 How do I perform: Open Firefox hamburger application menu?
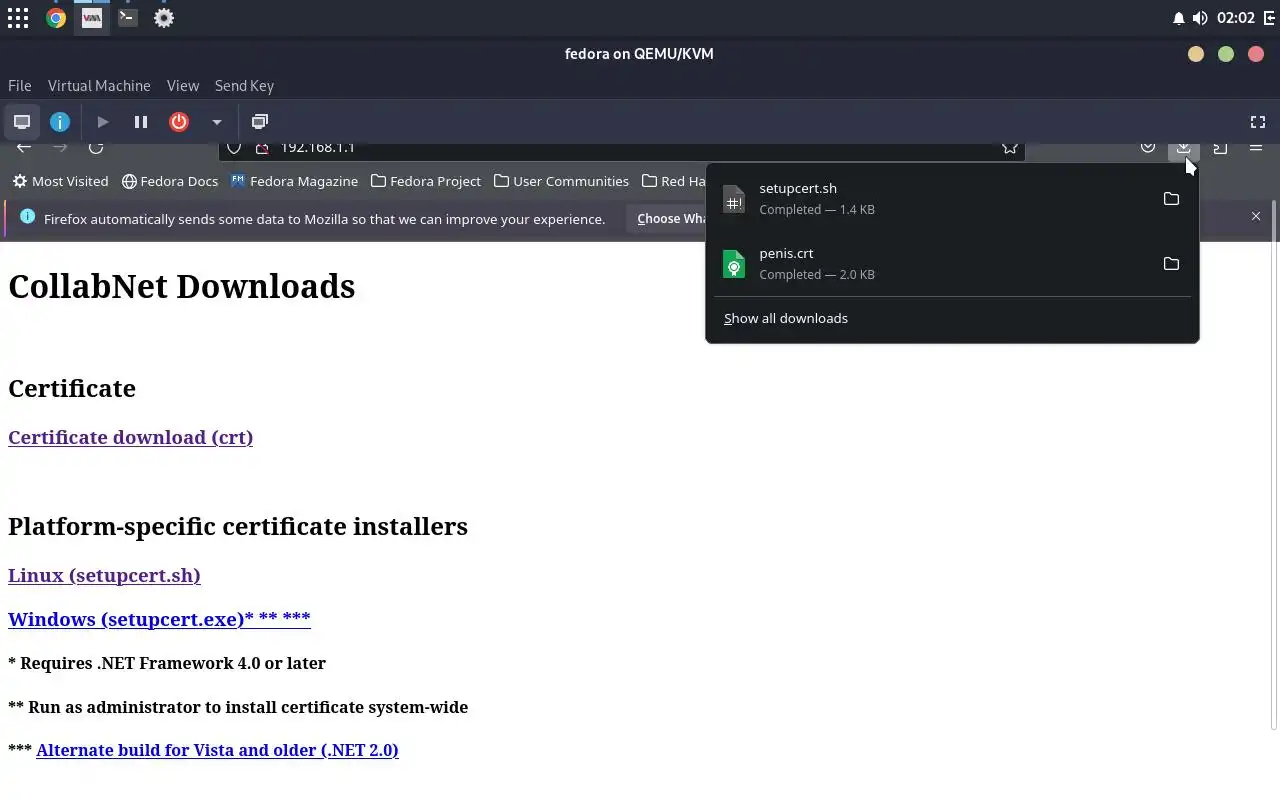click(x=1256, y=148)
